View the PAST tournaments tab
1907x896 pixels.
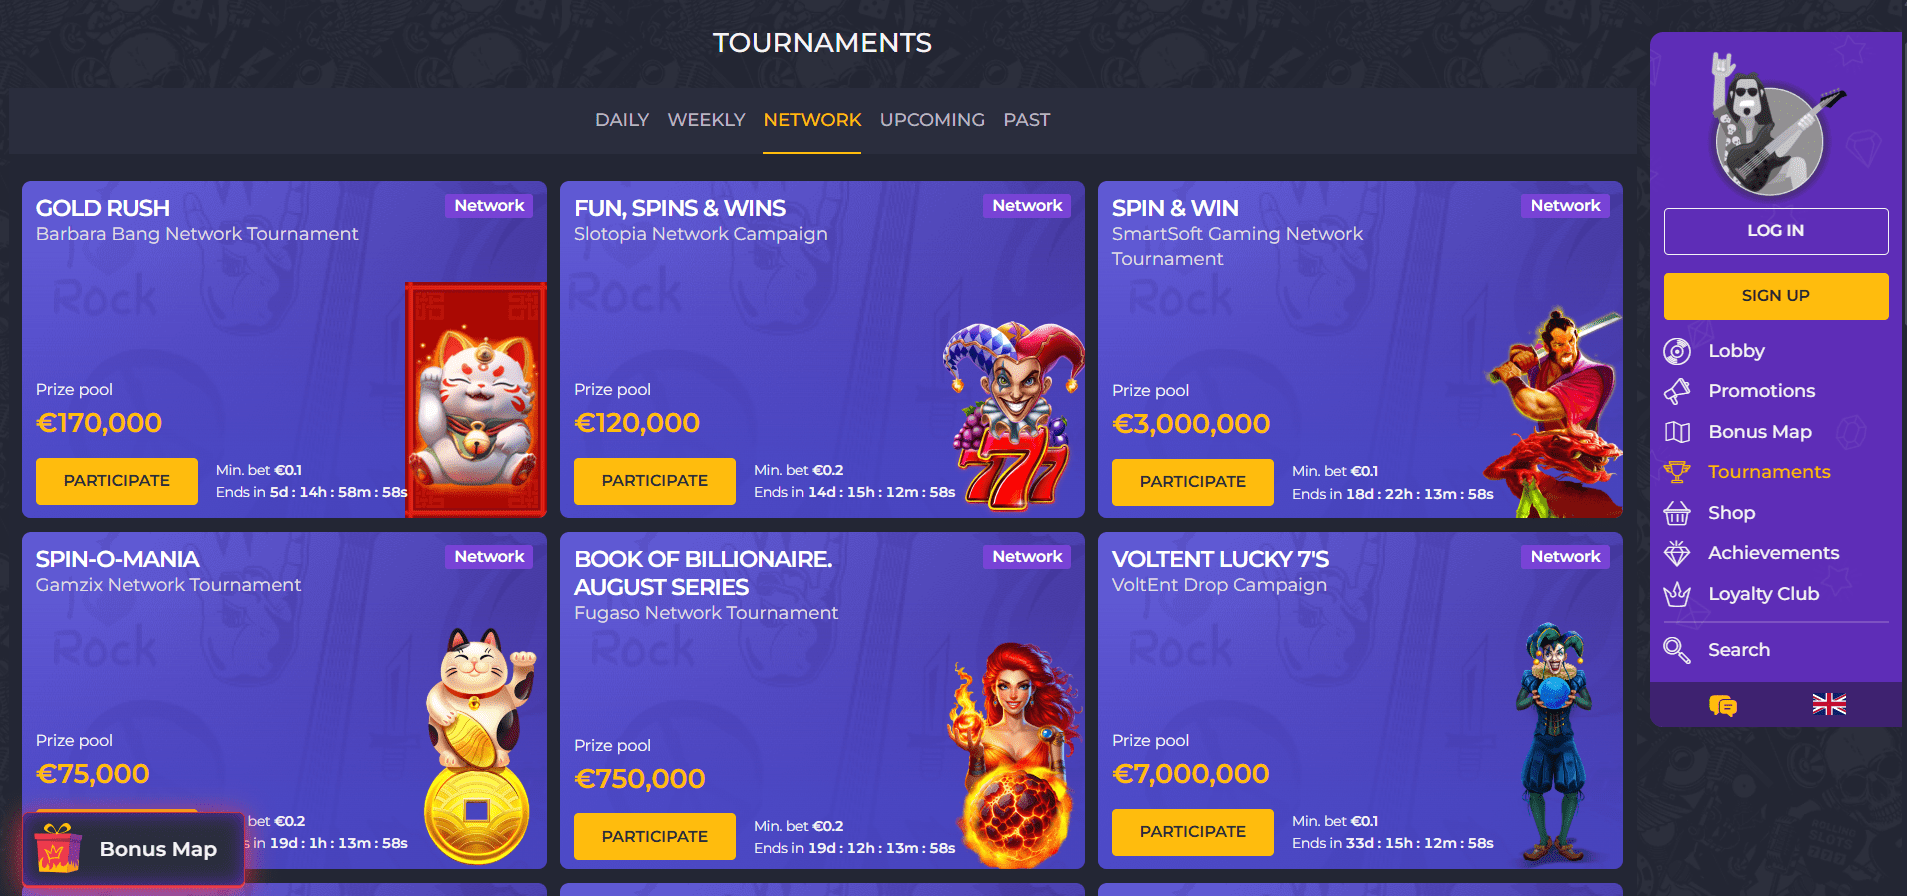pos(1027,120)
